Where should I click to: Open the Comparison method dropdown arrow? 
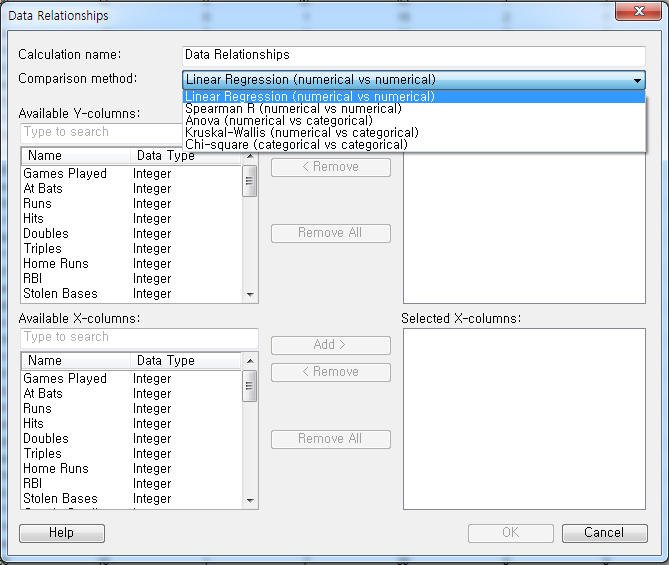click(637, 80)
